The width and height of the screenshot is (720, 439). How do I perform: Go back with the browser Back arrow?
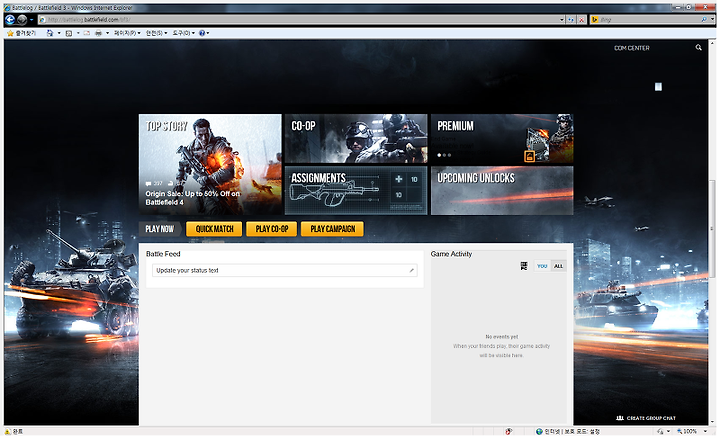[10, 20]
